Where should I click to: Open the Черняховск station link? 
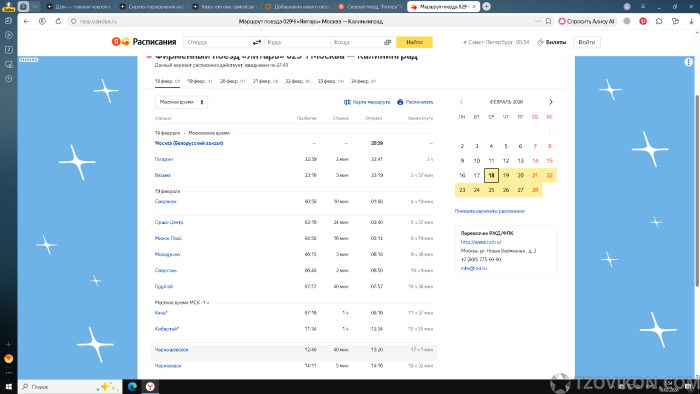tap(168, 366)
